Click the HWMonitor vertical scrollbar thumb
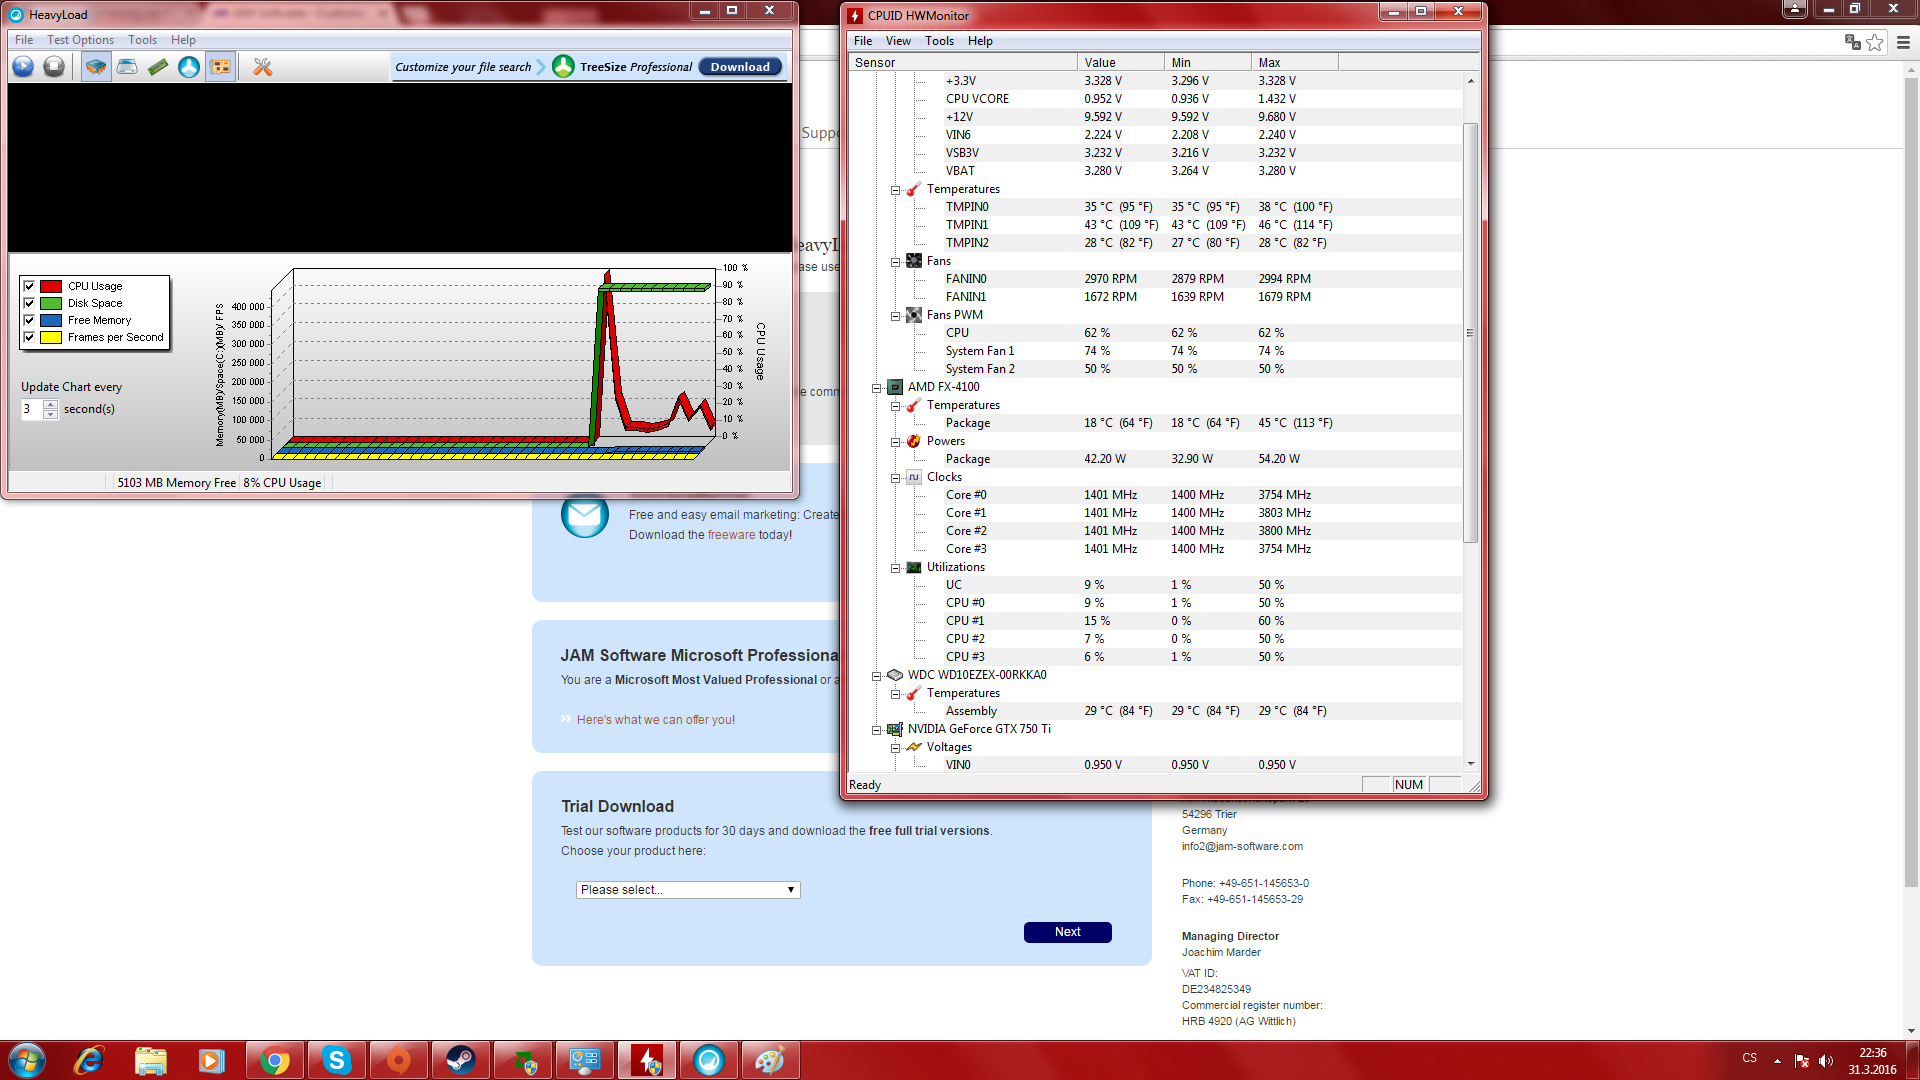Viewport: 1920px width, 1080px height. [x=1470, y=333]
